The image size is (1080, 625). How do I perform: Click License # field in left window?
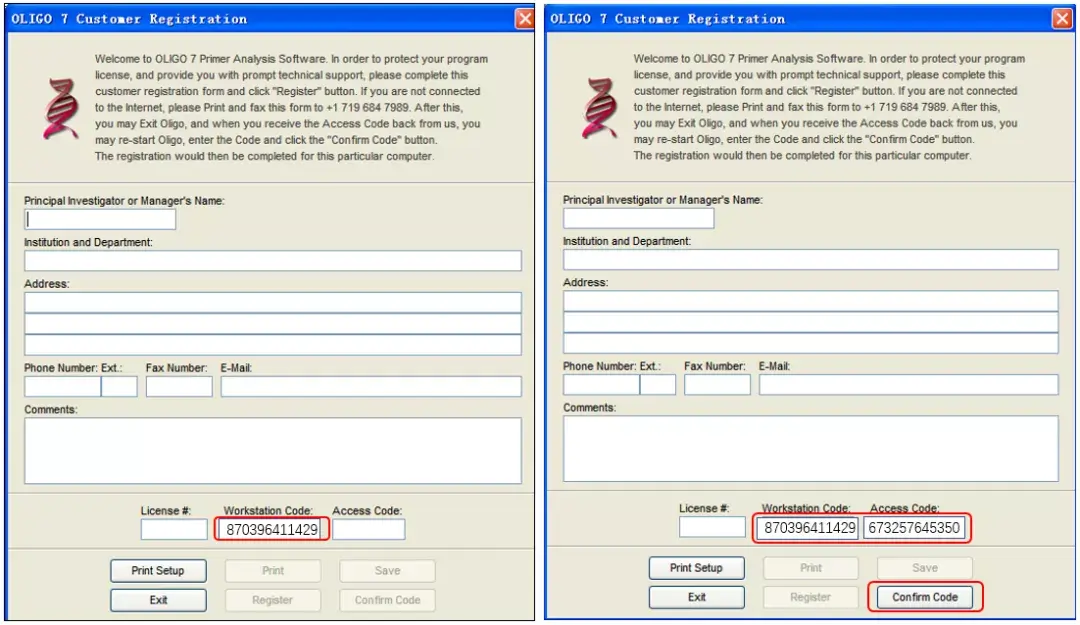tap(174, 529)
